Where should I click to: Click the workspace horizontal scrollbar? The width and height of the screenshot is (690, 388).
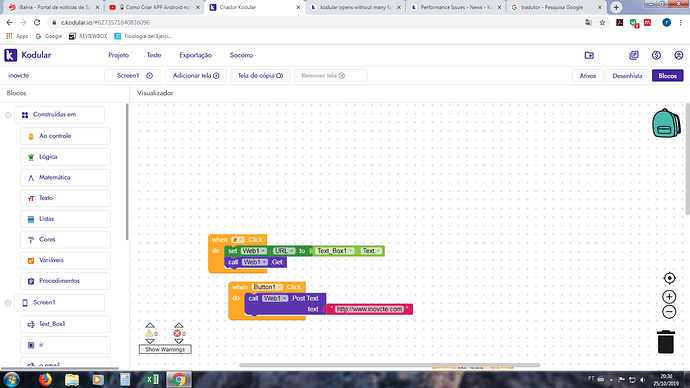tap(389, 365)
